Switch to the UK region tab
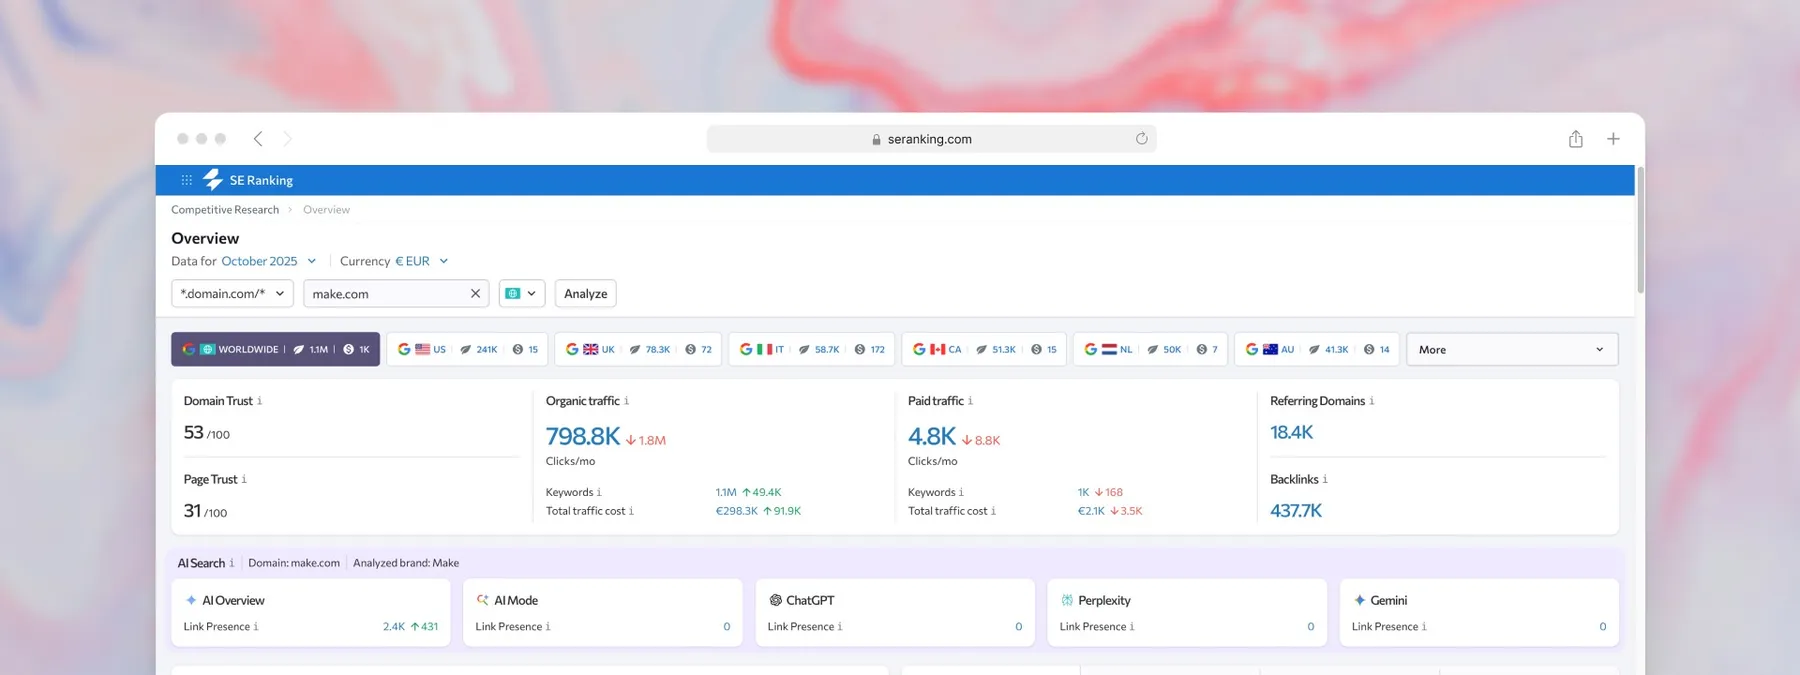1800x675 pixels. point(638,349)
